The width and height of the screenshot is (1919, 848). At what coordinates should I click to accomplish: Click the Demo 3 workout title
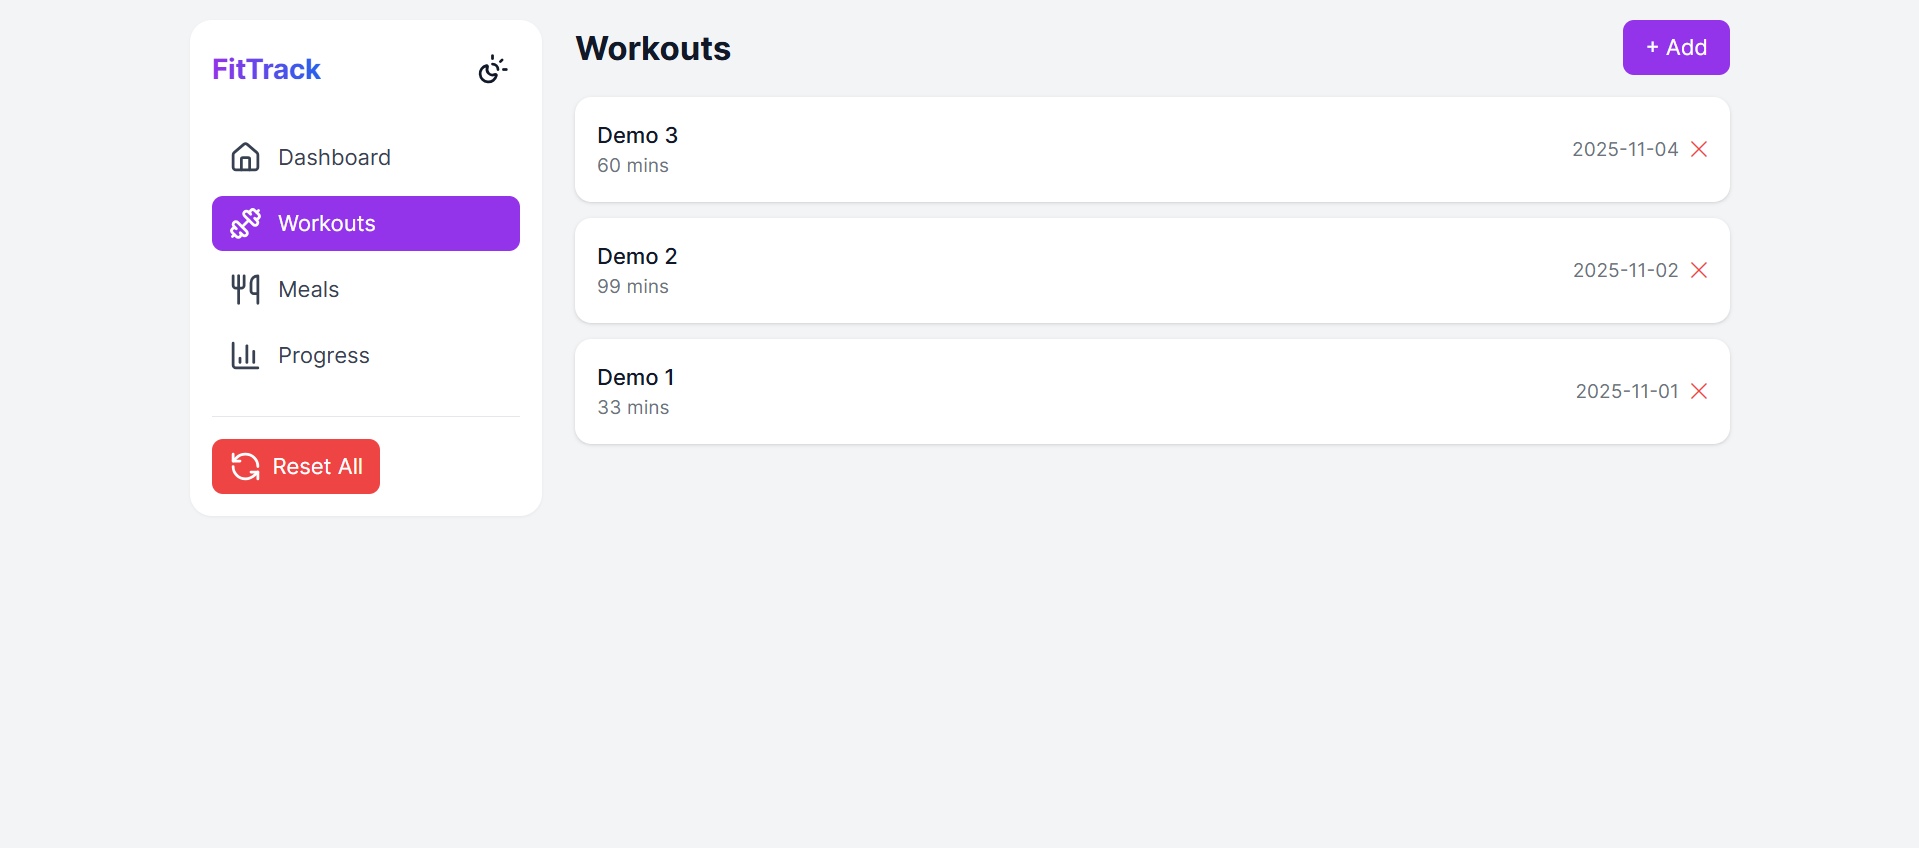coord(637,135)
